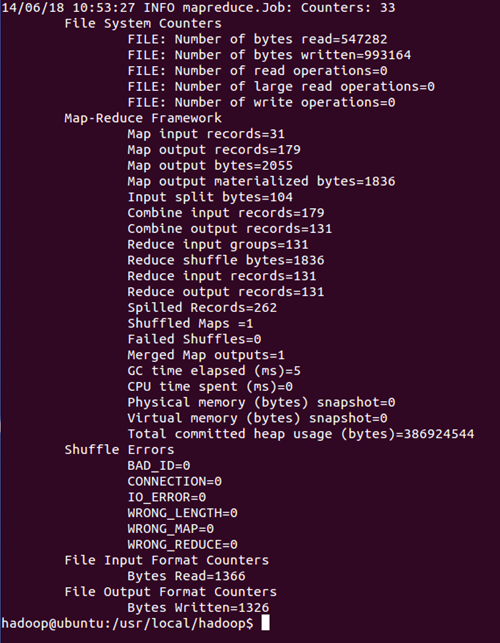Click the "Map-Reduce Framework" heading line
This screenshot has width=500, height=643.
pyautogui.click(x=143, y=118)
